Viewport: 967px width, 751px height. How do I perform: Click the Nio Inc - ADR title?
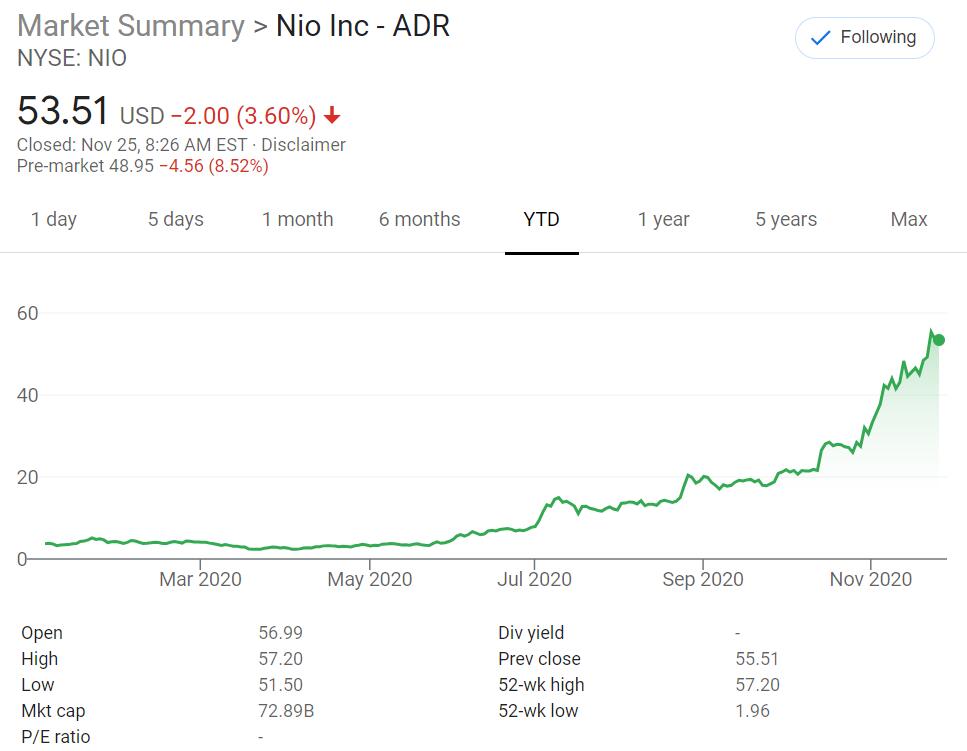click(x=364, y=25)
